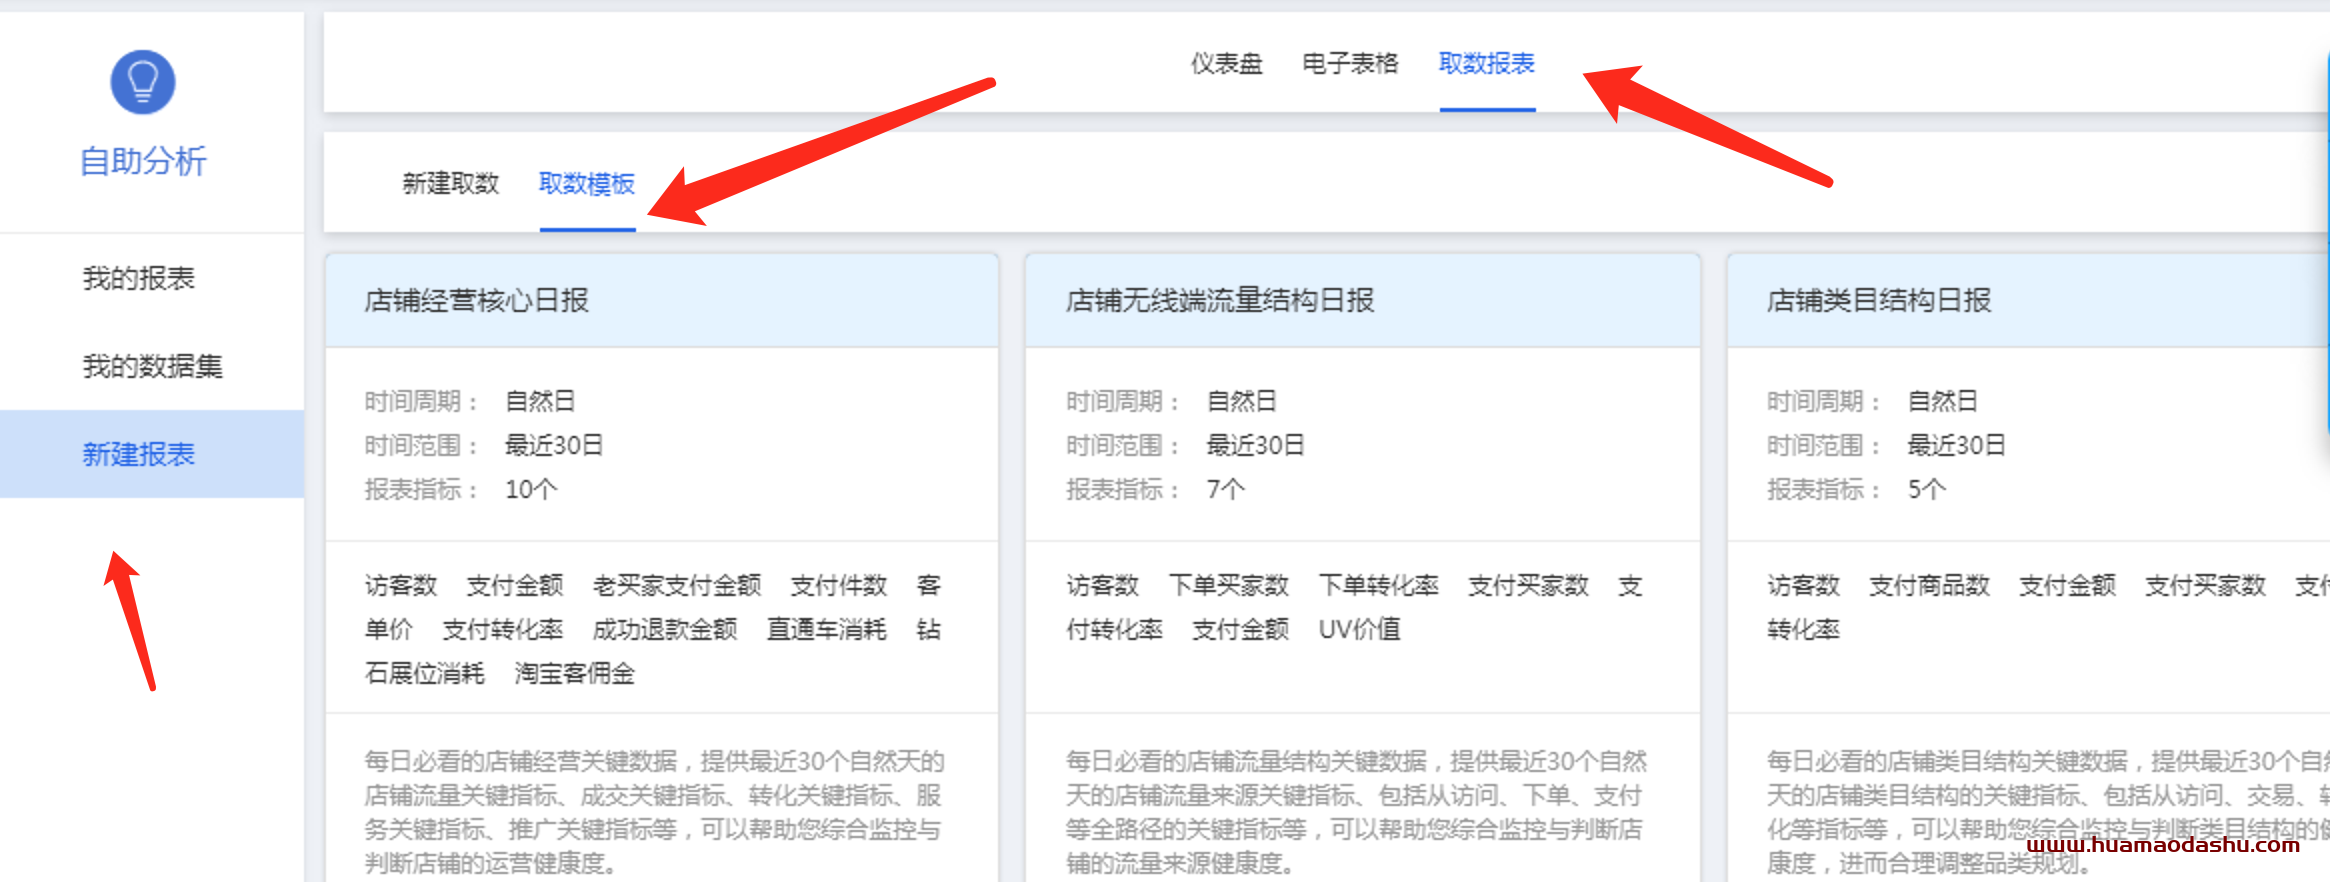Switch to the 仪表盘 tab
2330x882 pixels.
(x=1226, y=64)
